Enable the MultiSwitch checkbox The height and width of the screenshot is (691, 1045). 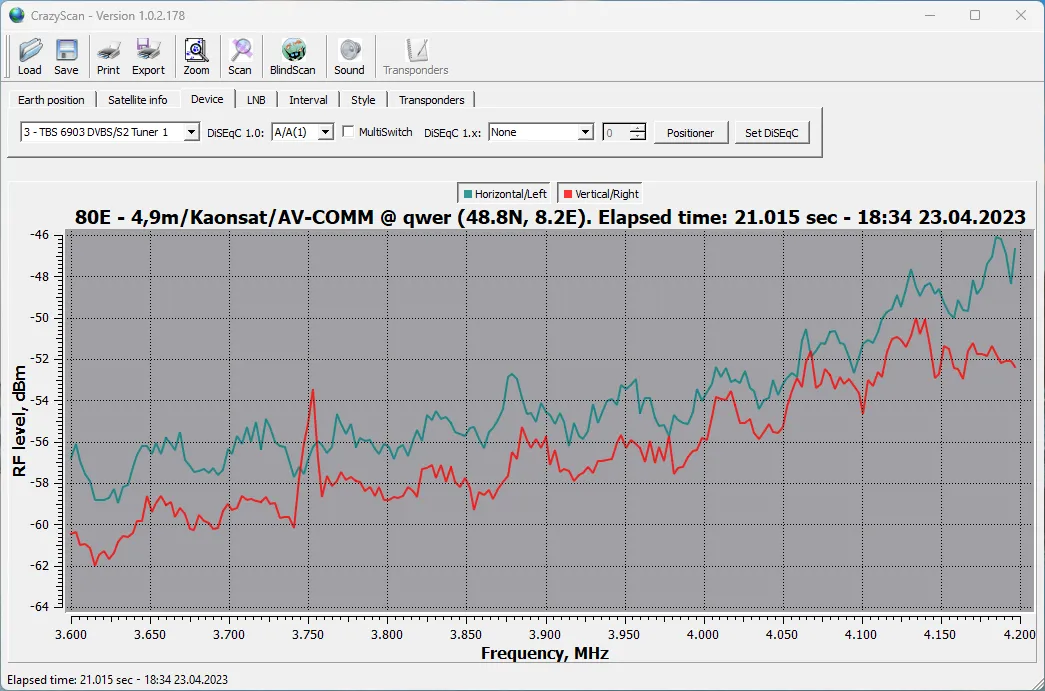348,132
